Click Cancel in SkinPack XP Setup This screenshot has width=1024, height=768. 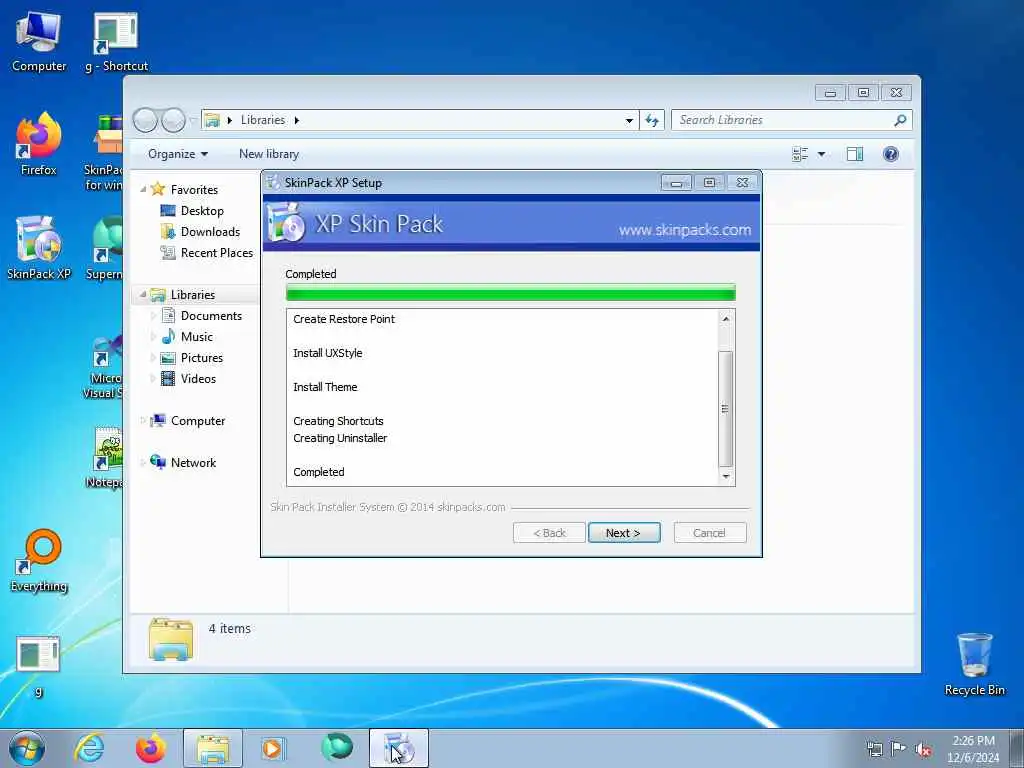pyautogui.click(x=710, y=533)
